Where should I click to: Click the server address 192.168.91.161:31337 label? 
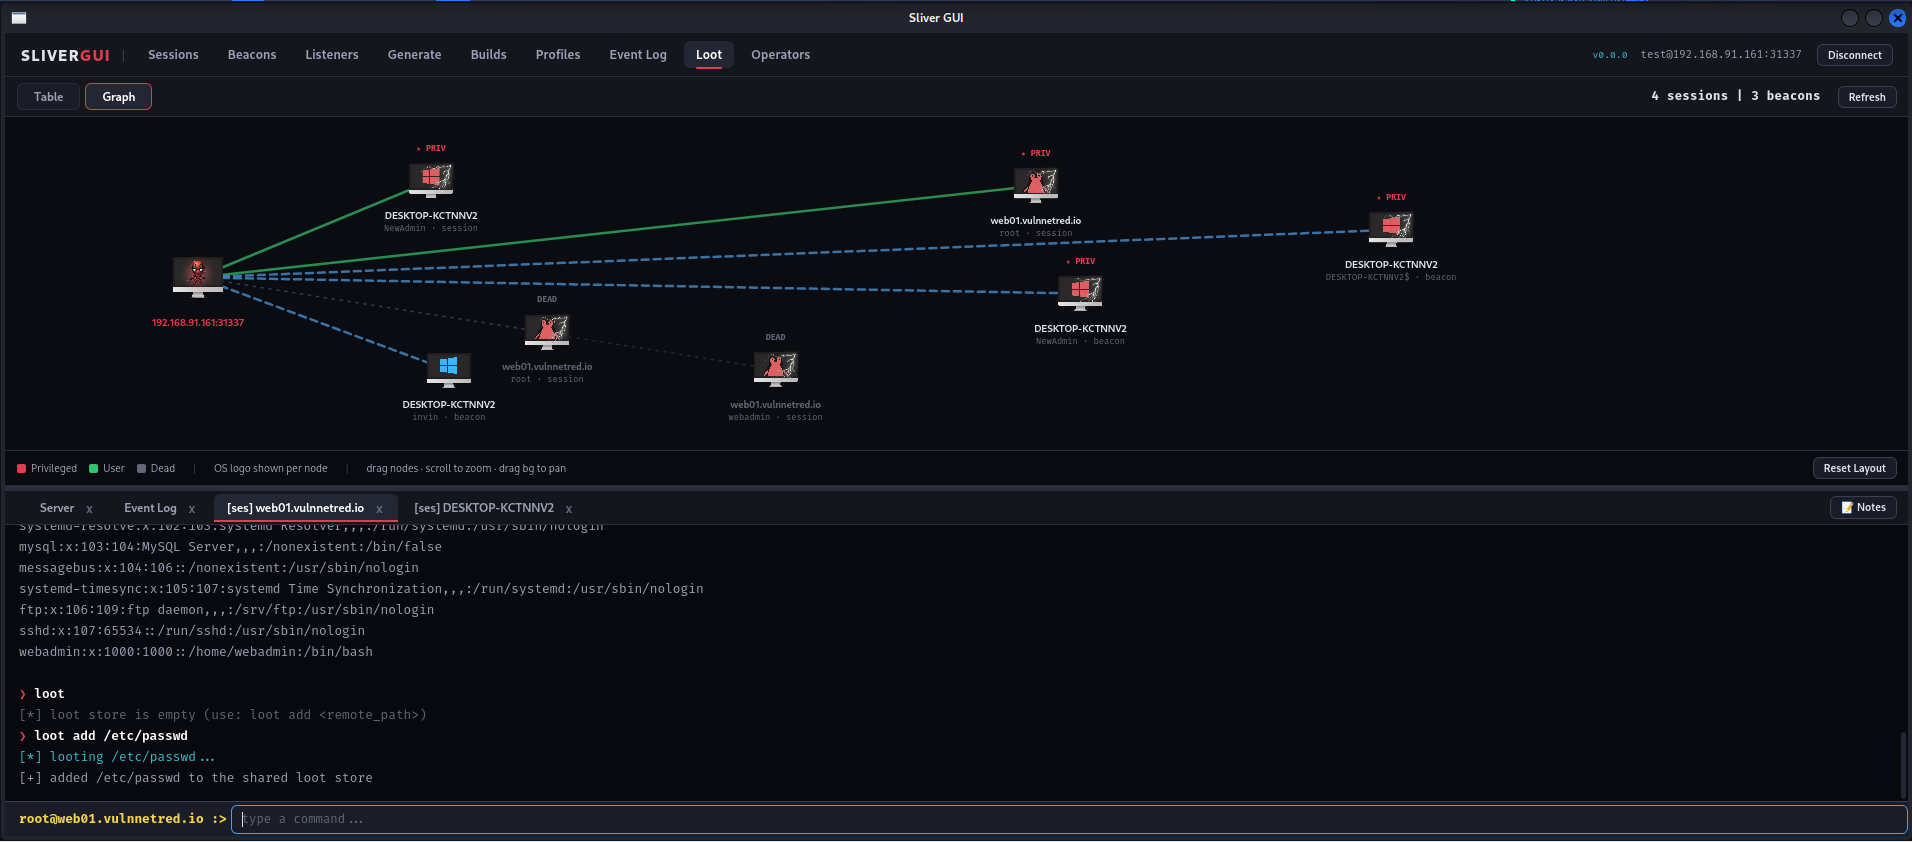(x=198, y=323)
